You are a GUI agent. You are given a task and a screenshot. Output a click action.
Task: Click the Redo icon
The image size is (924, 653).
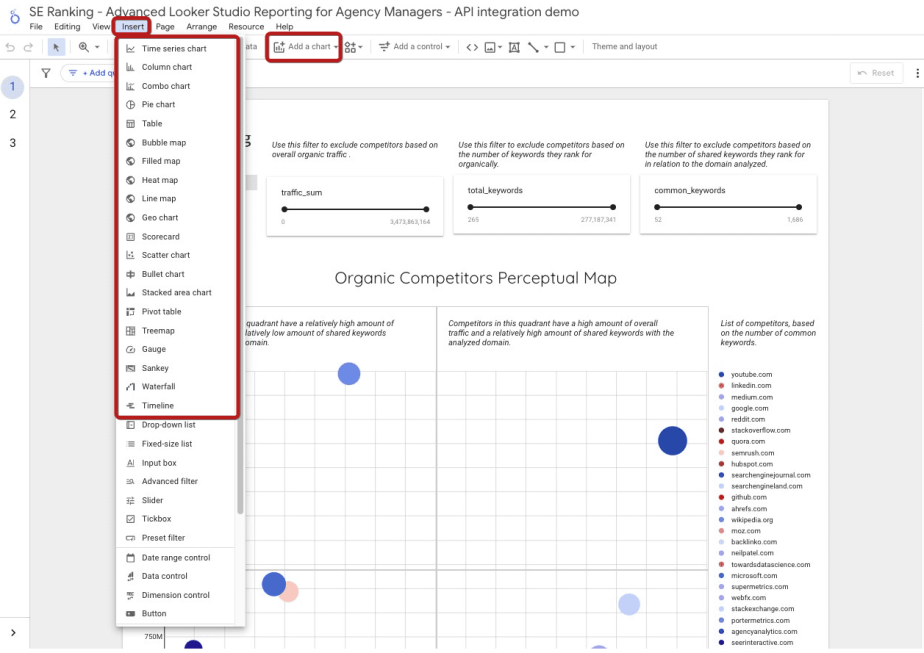pos(27,46)
